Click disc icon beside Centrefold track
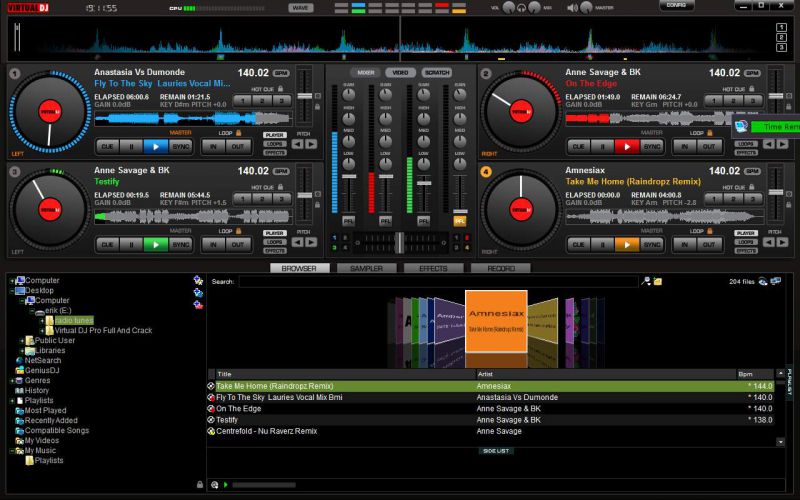 pyautogui.click(x=211, y=431)
